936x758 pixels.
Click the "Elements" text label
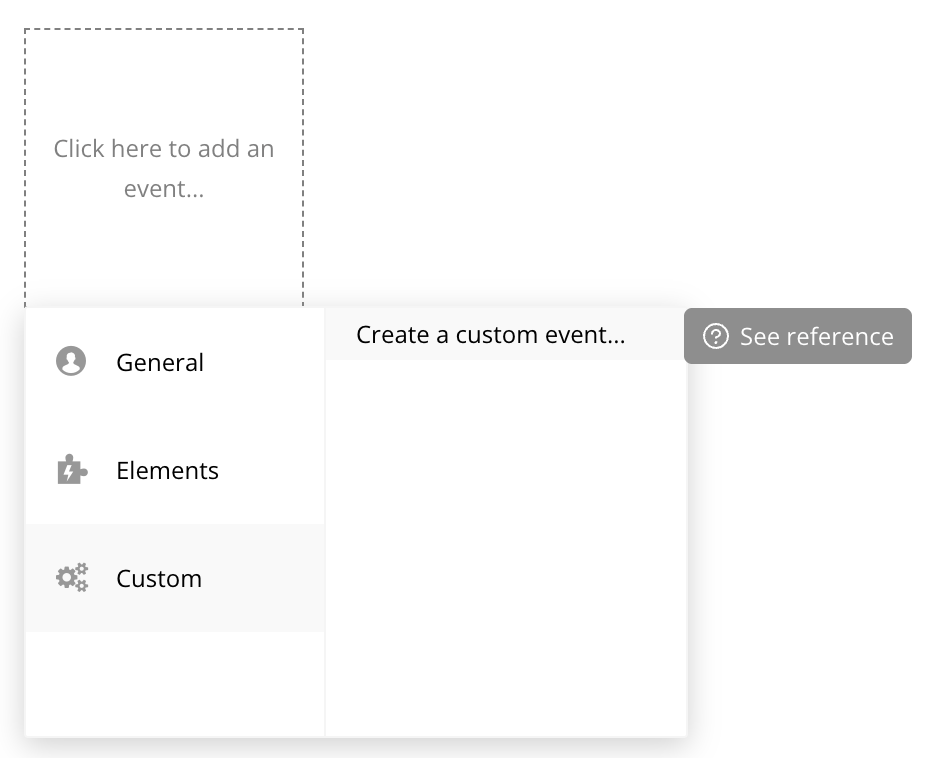click(168, 470)
